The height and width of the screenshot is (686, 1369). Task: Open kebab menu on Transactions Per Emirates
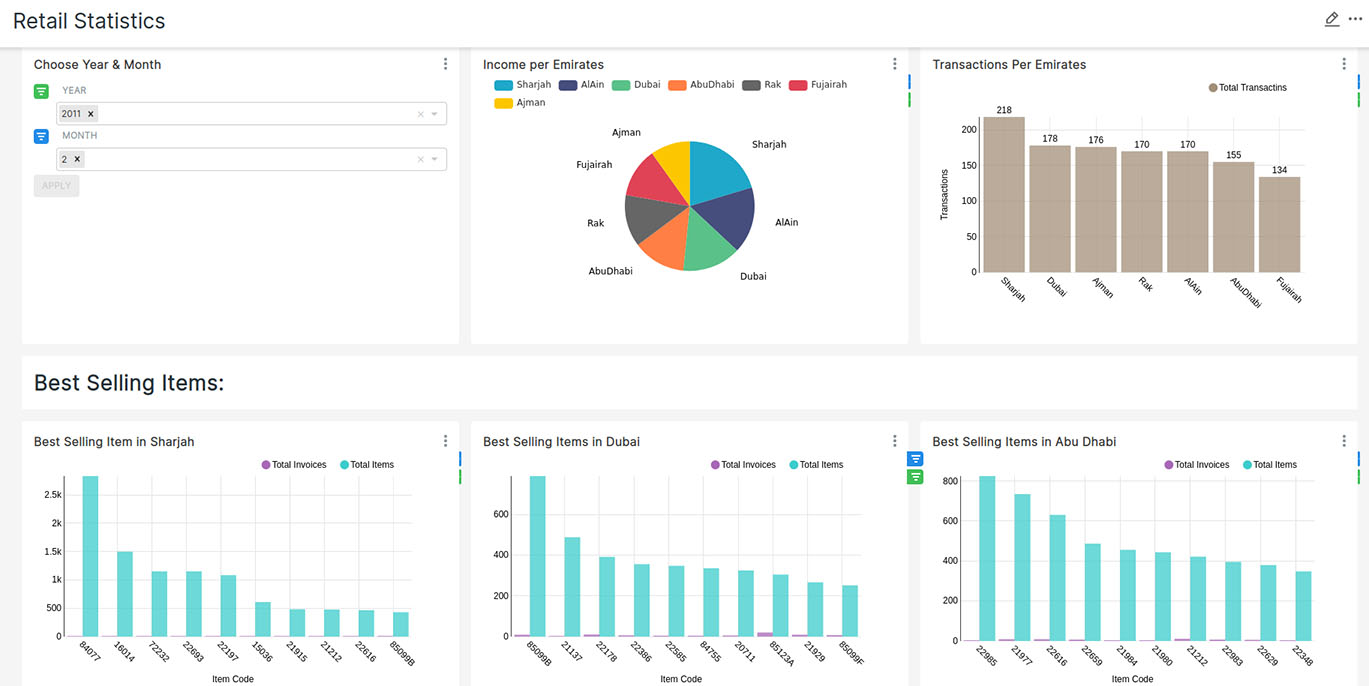1343,64
